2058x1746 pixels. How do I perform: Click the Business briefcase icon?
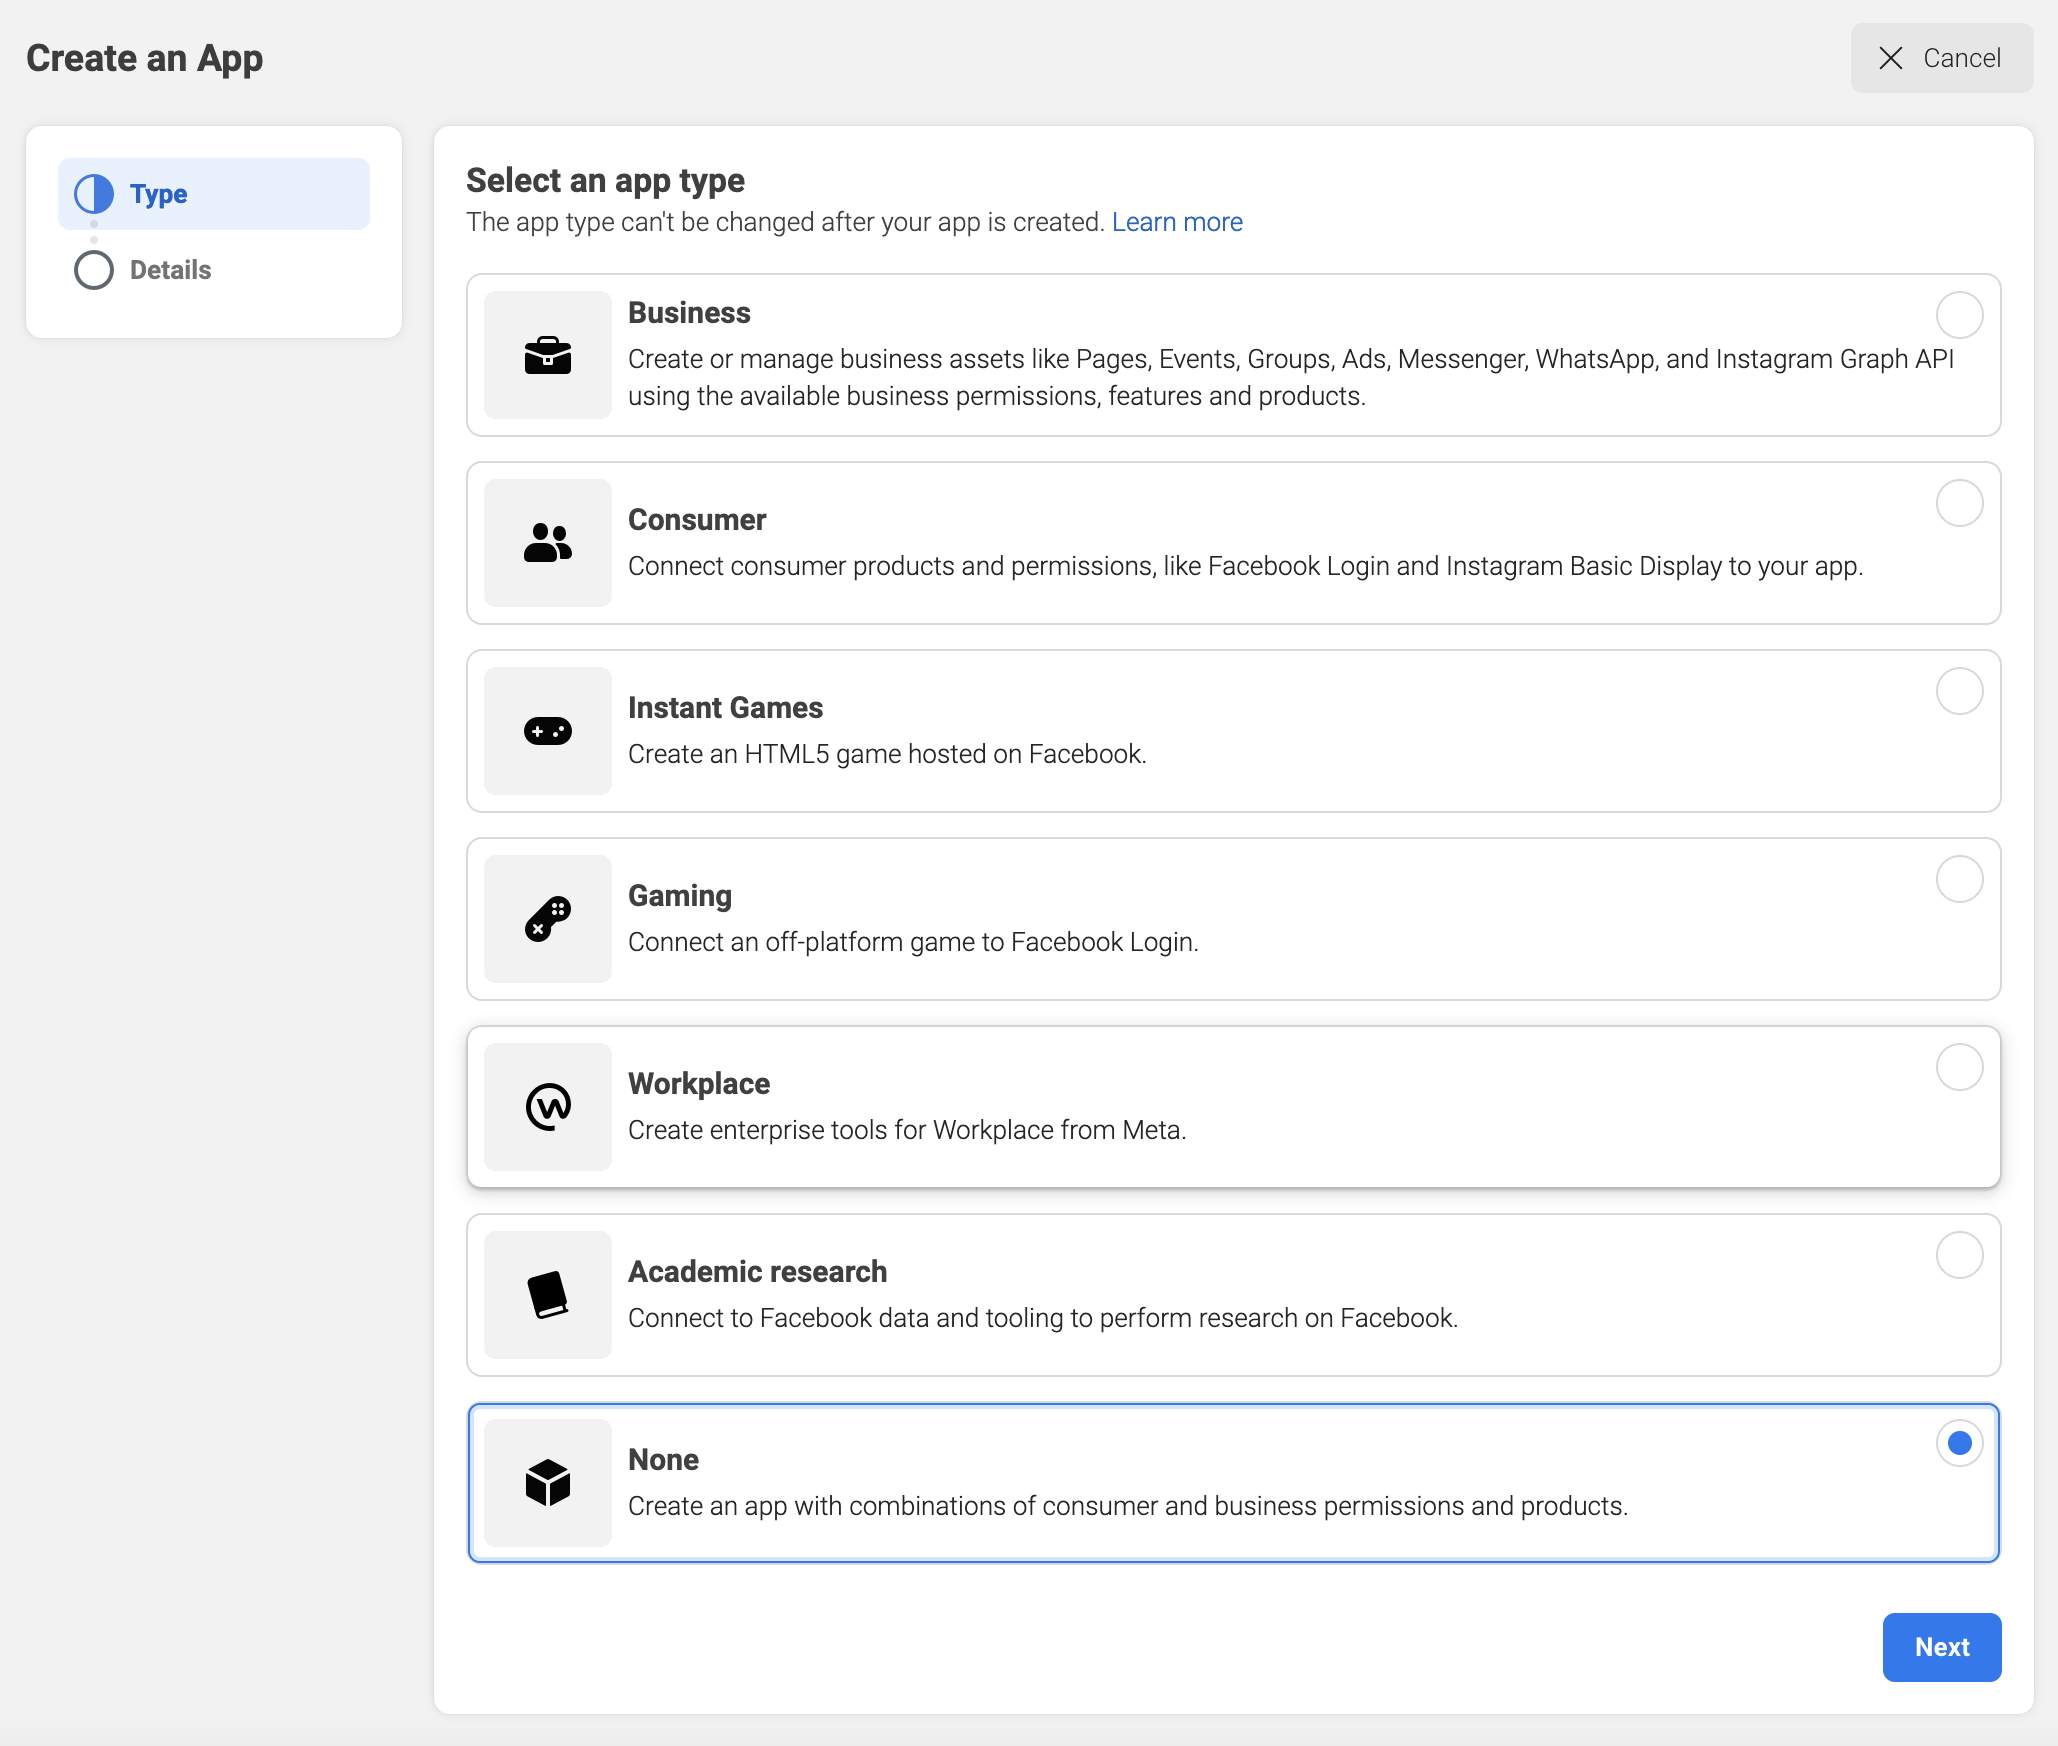point(547,355)
